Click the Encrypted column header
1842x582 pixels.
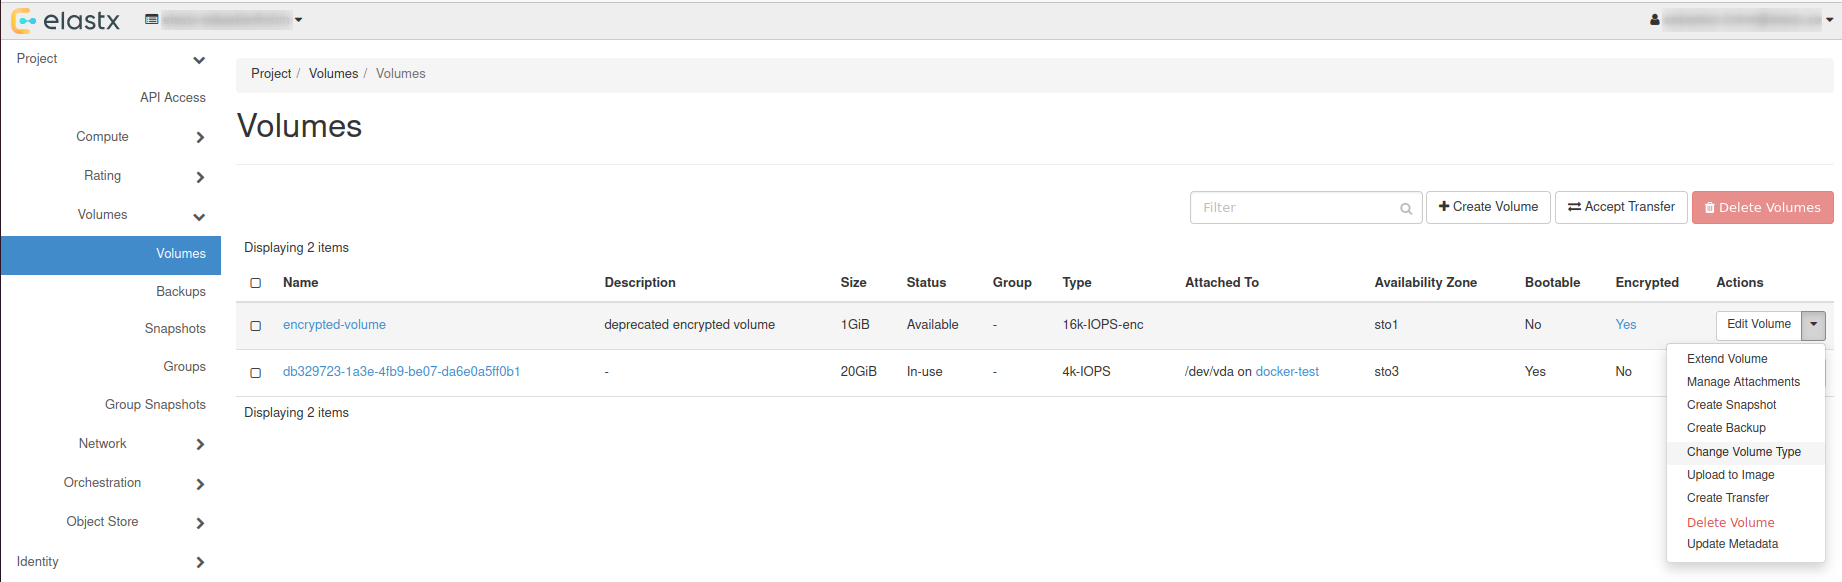(x=1647, y=283)
